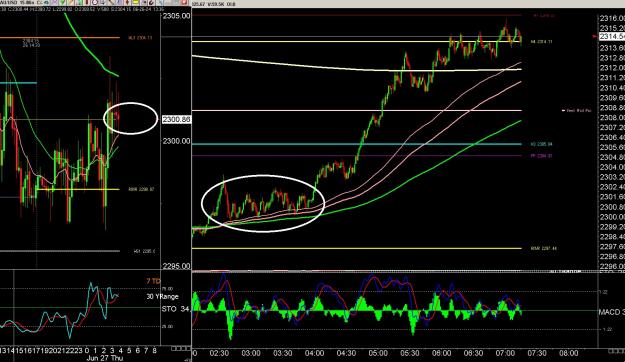Click the 07:30 time label
Viewport: 625px width, 362px height.
pos(537,353)
